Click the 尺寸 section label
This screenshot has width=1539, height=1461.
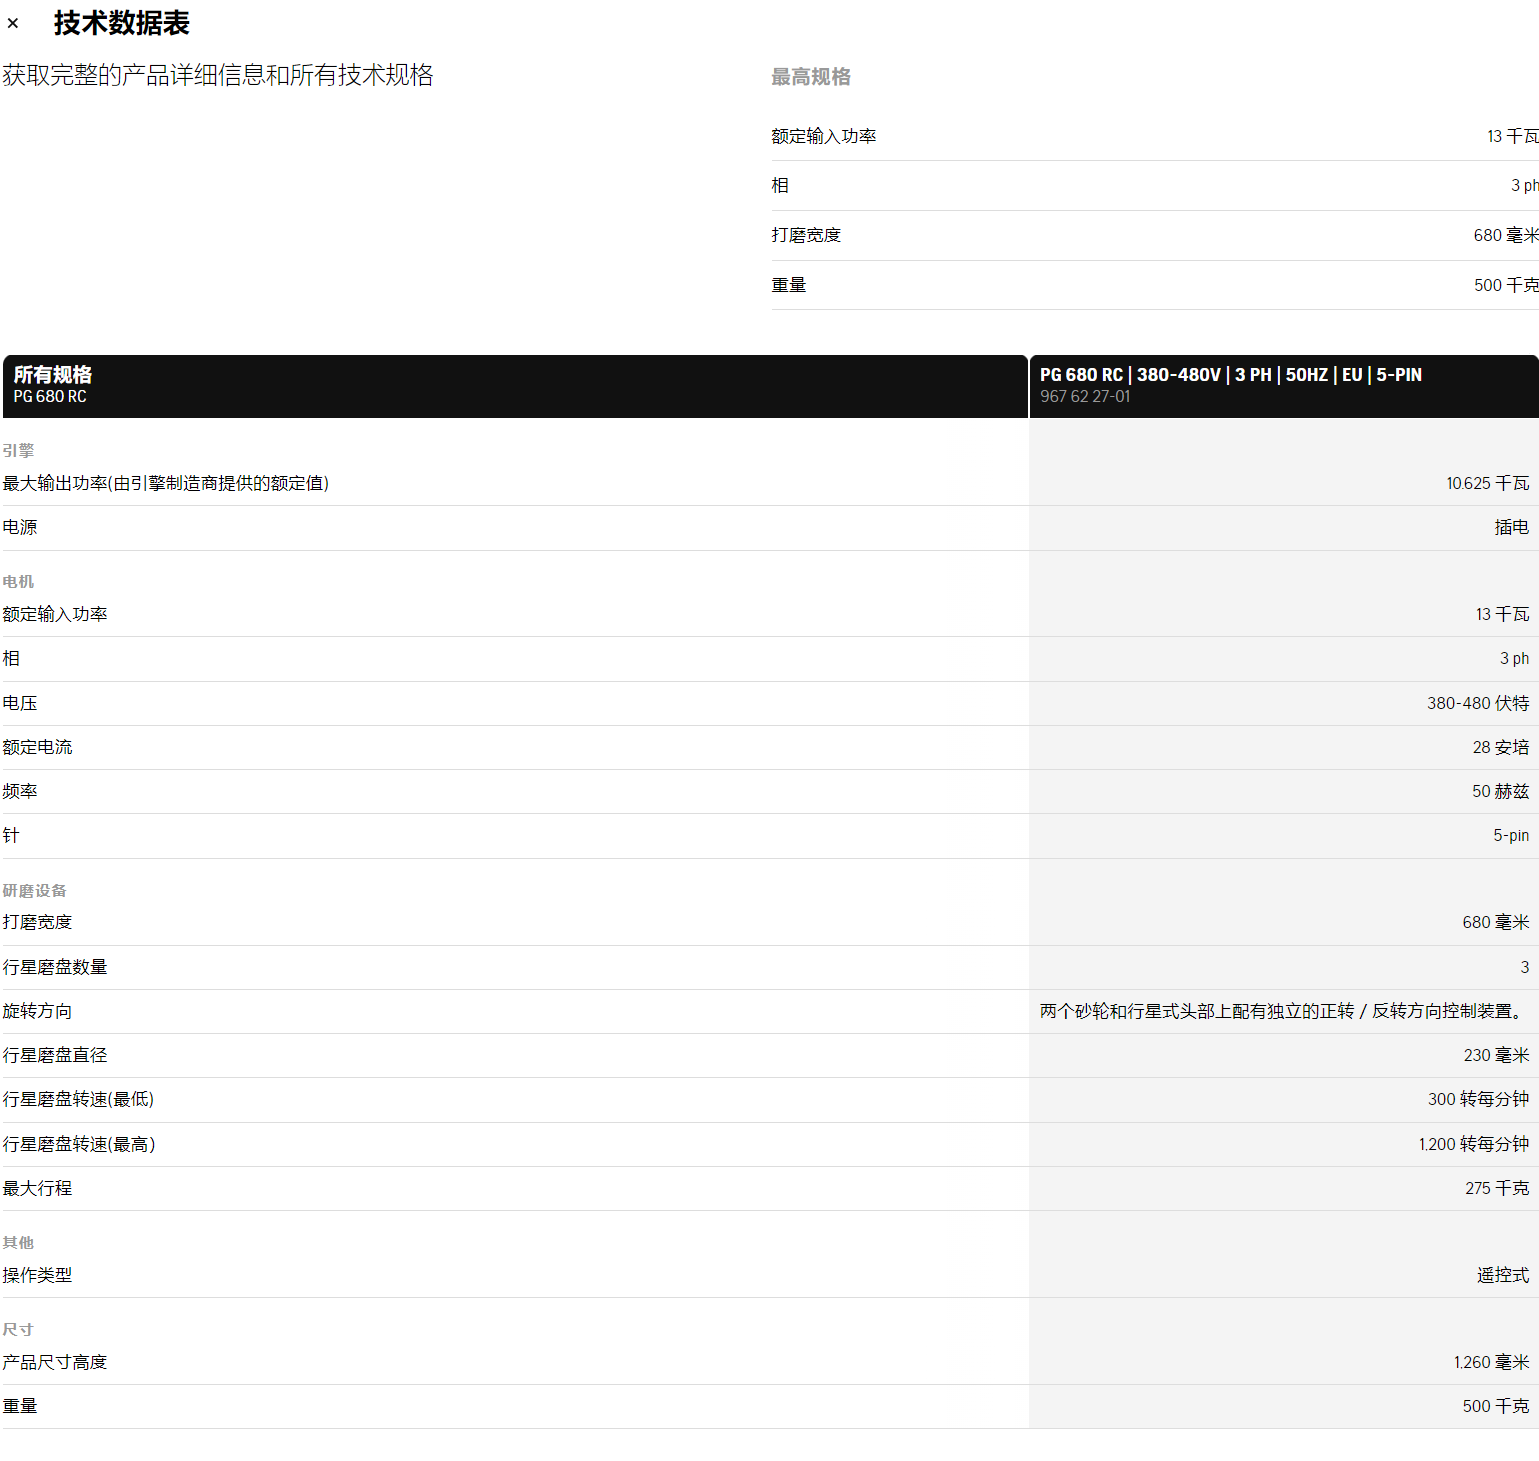click(x=18, y=1330)
